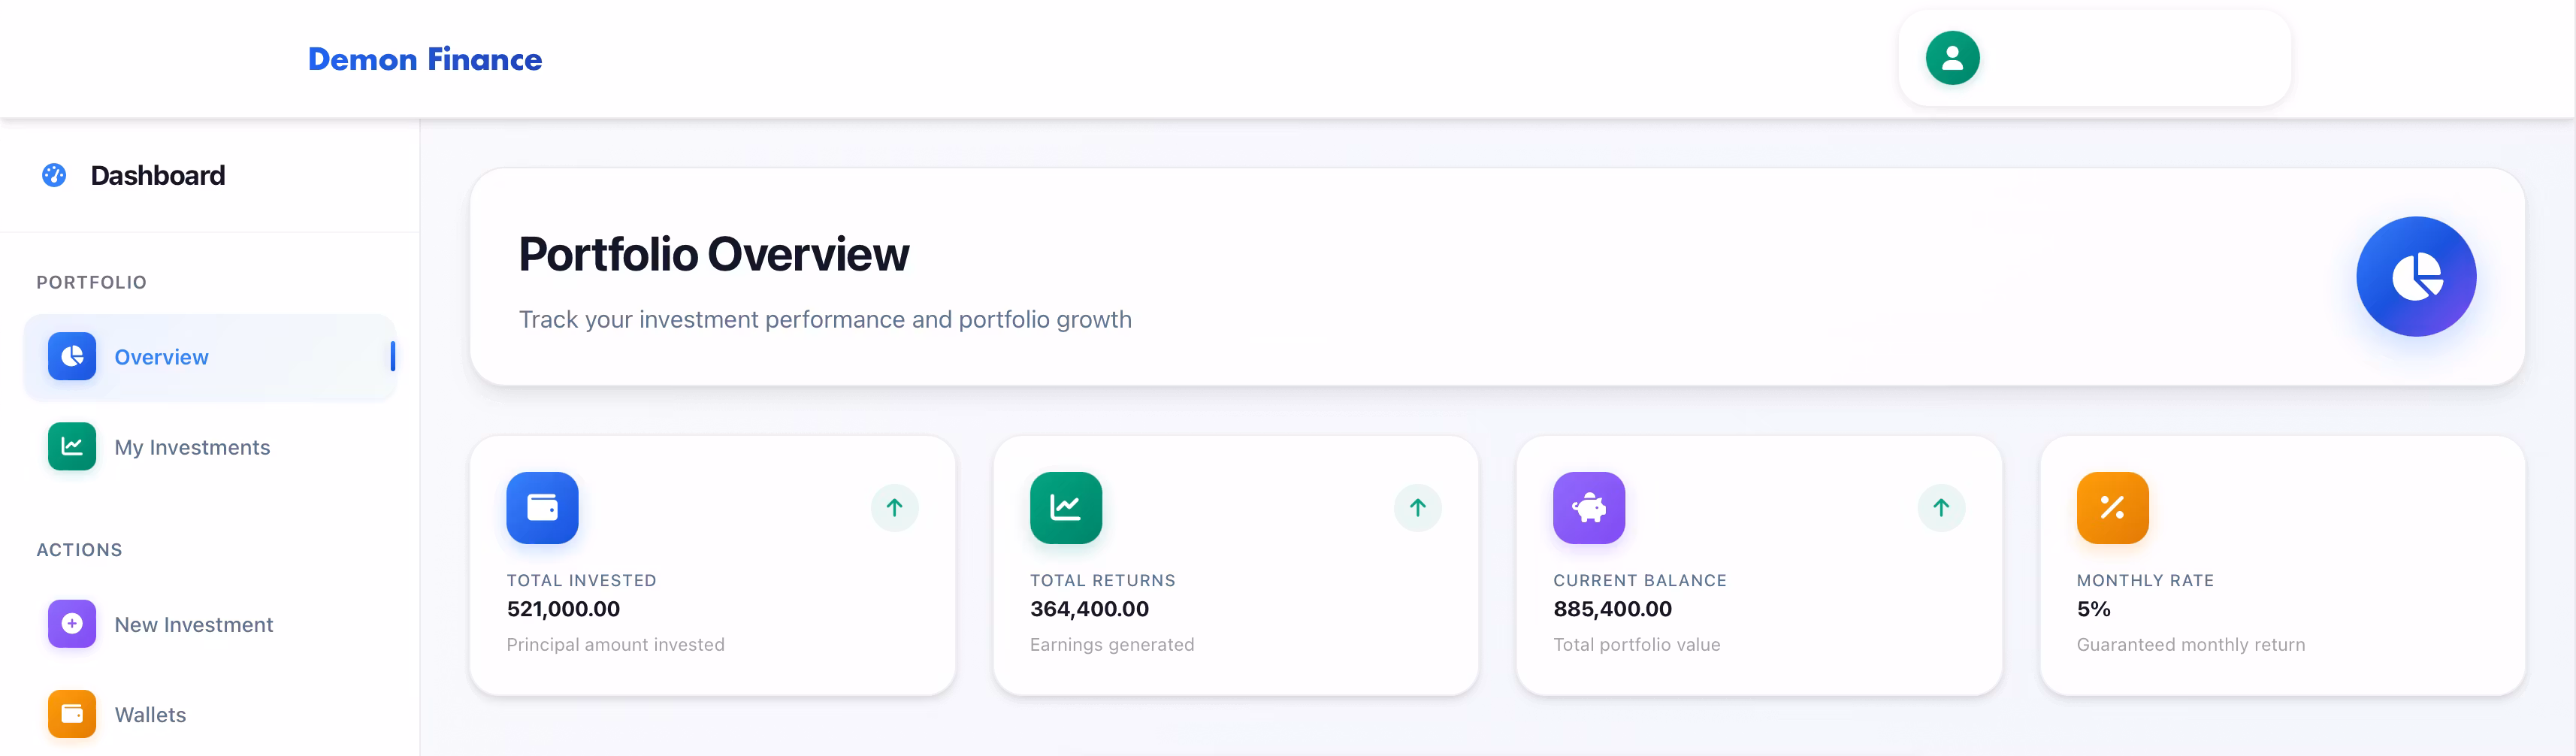Open the Overview section from sidebar
This screenshot has width=2576, height=756.
click(161, 356)
